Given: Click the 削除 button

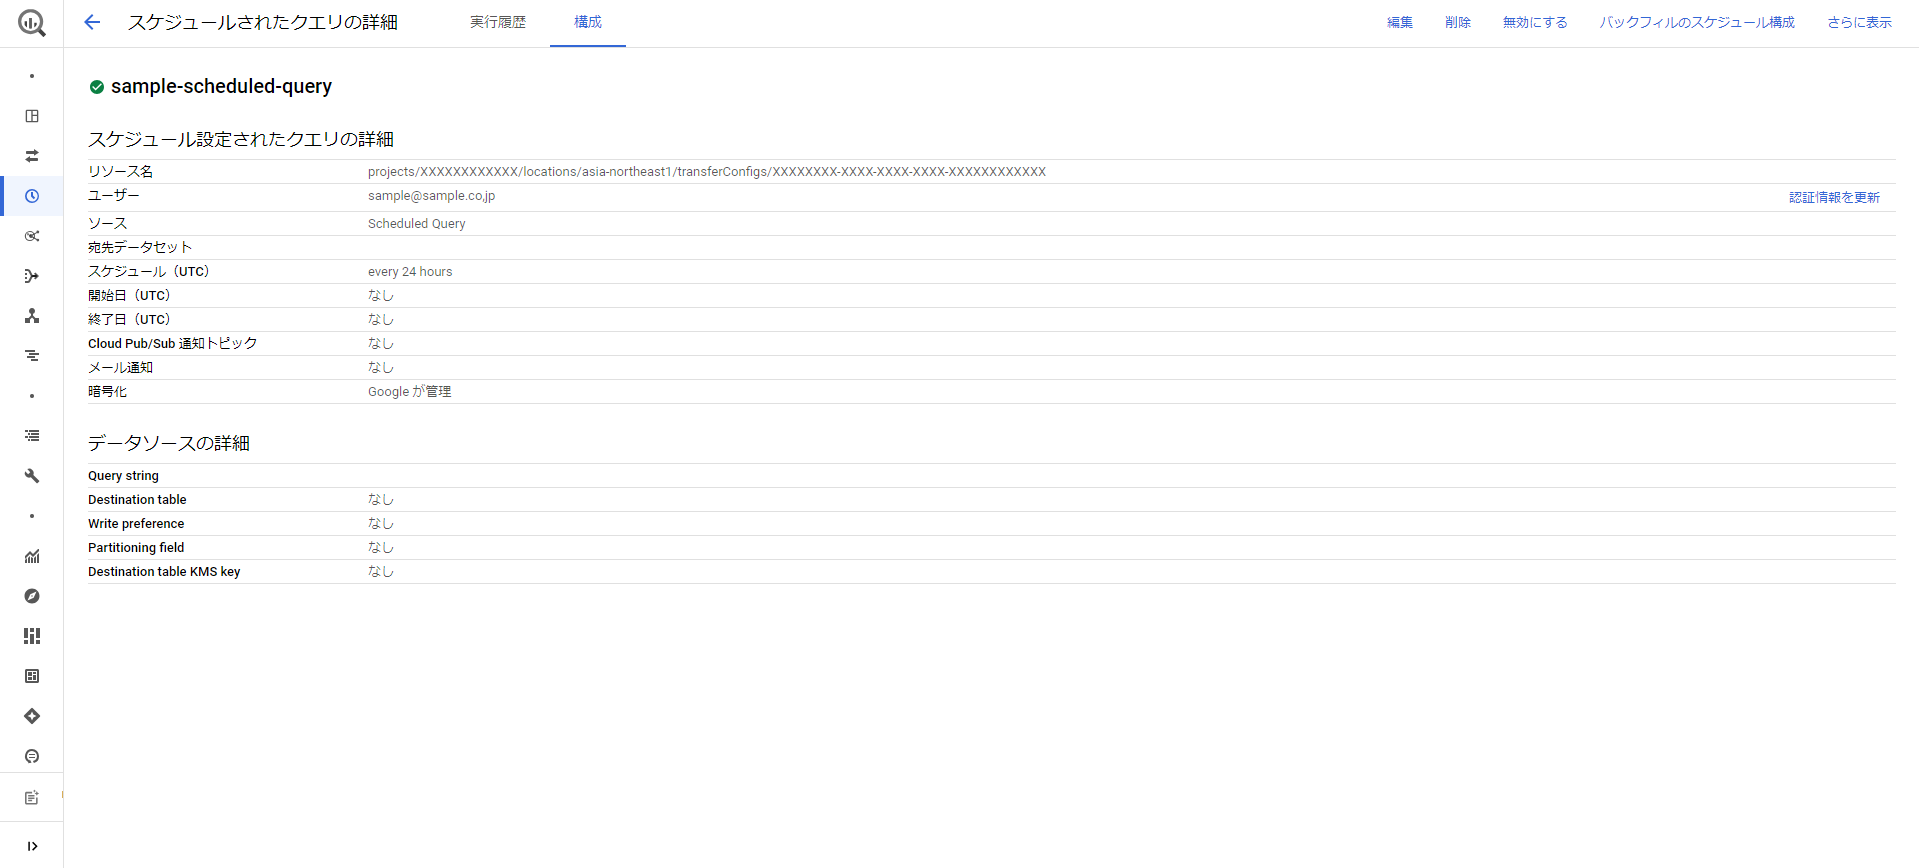Looking at the screenshot, I should (x=1458, y=22).
